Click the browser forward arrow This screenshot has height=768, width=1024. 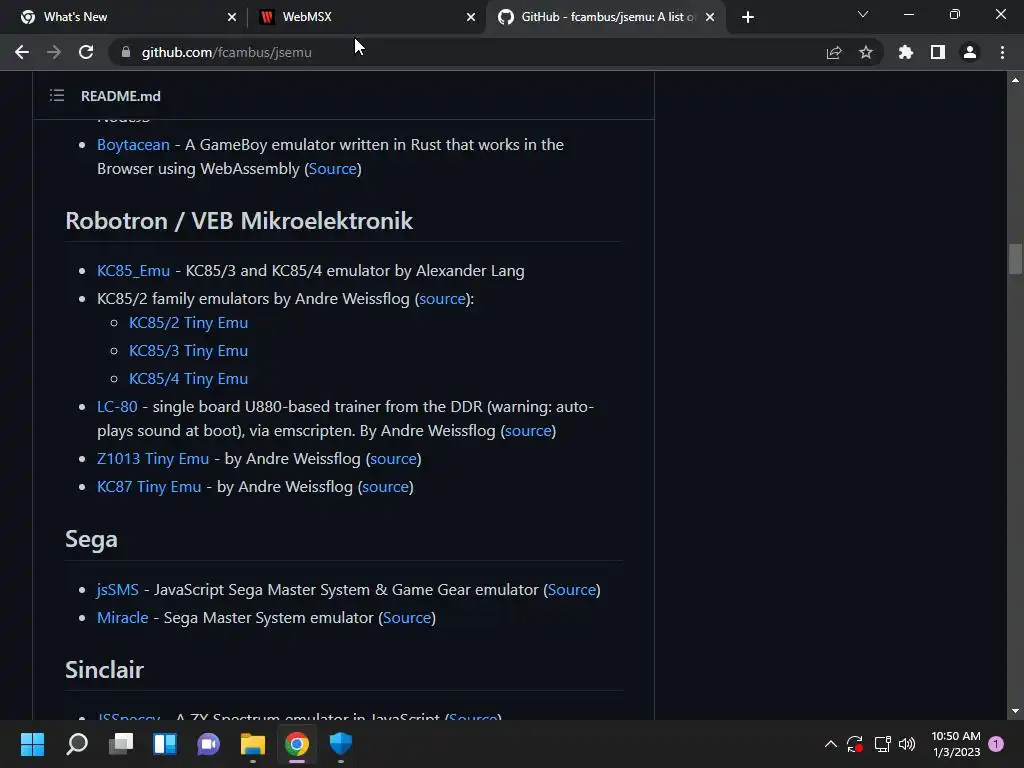point(54,52)
